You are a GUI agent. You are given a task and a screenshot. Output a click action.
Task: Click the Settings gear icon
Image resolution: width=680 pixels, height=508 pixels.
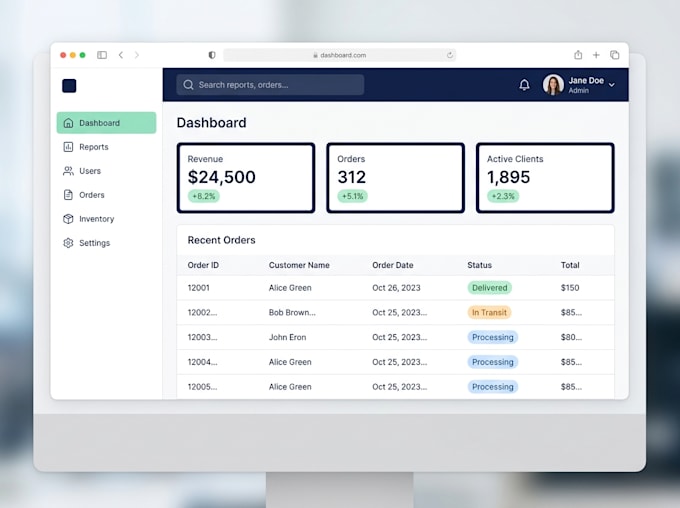(69, 243)
